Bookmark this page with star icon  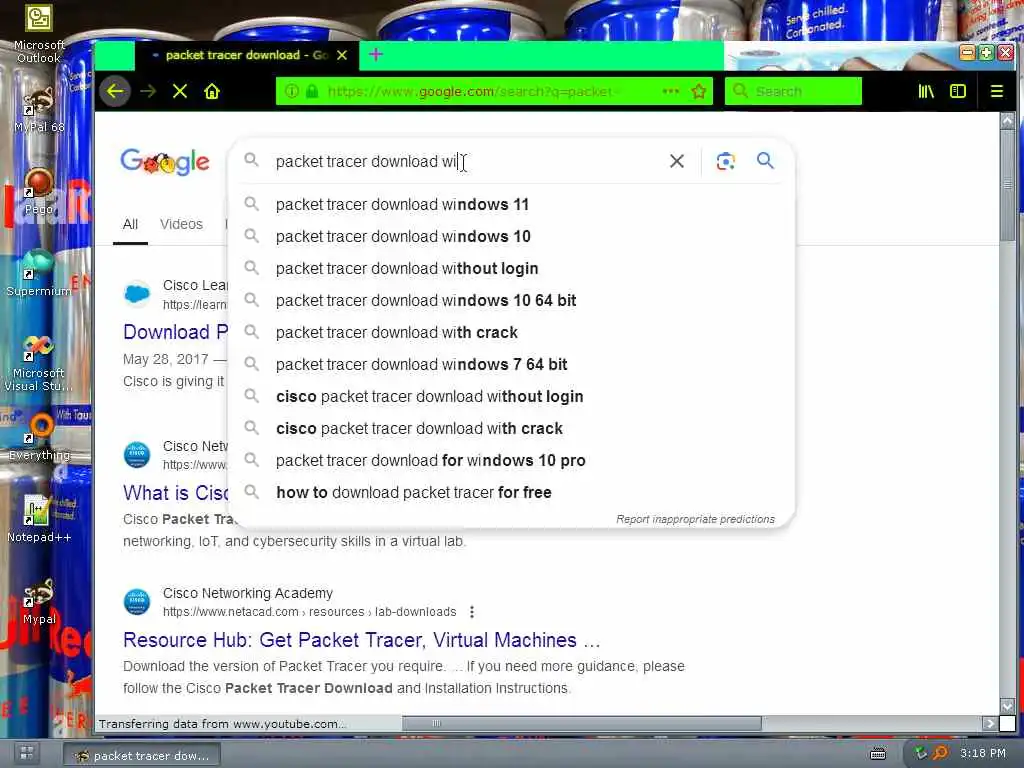tap(699, 91)
